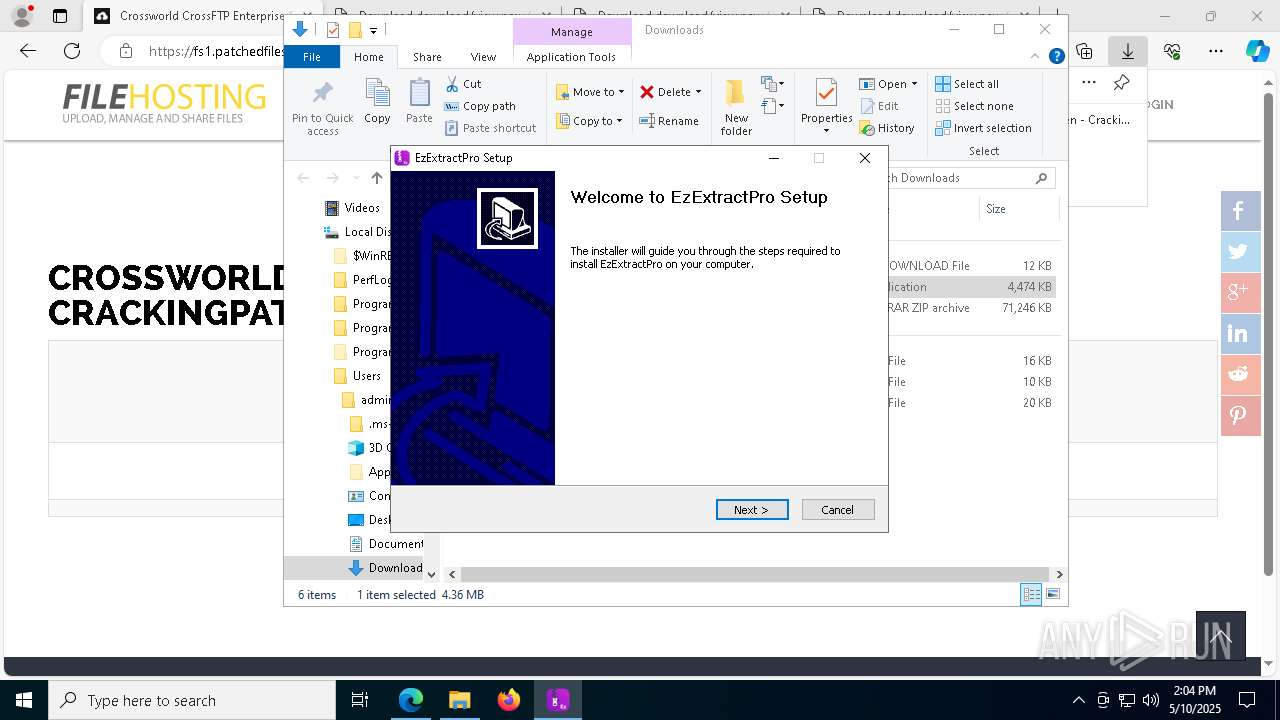The height and width of the screenshot is (720, 1280).
Task: Switch to the Share ribbon tab
Action: [x=427, y=57]
